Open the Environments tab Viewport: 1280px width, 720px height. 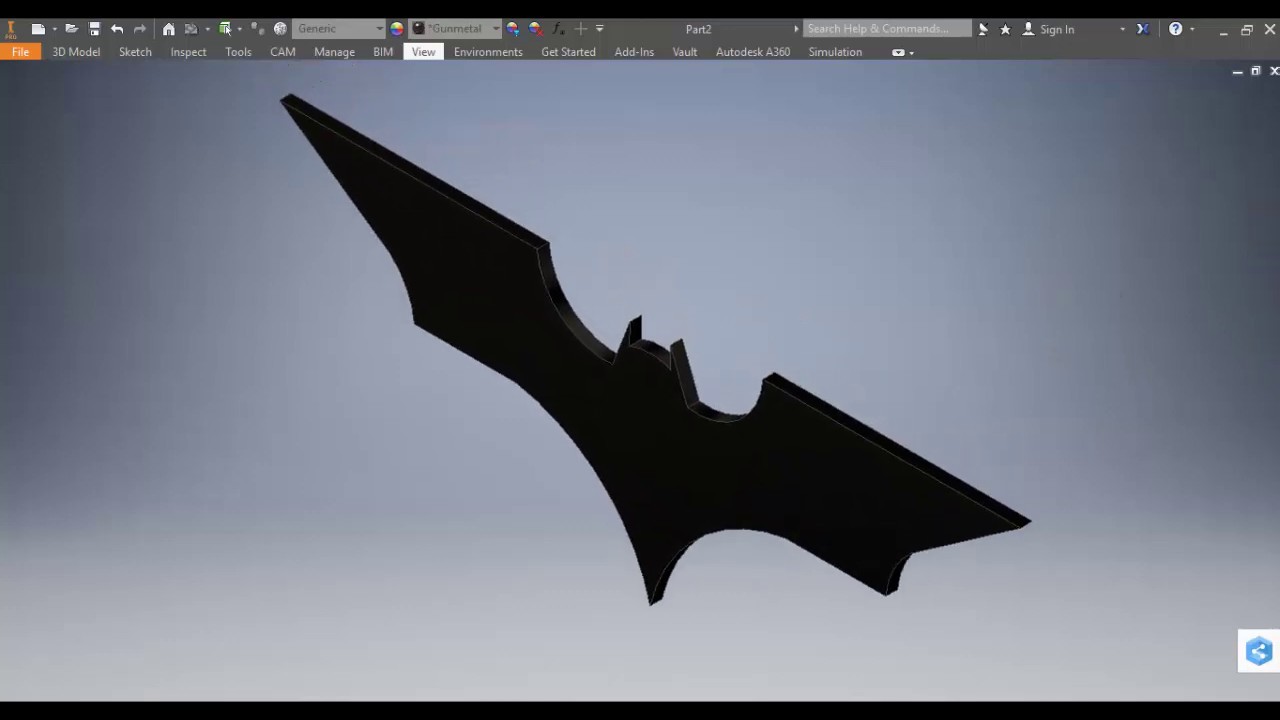coord(488,52)
